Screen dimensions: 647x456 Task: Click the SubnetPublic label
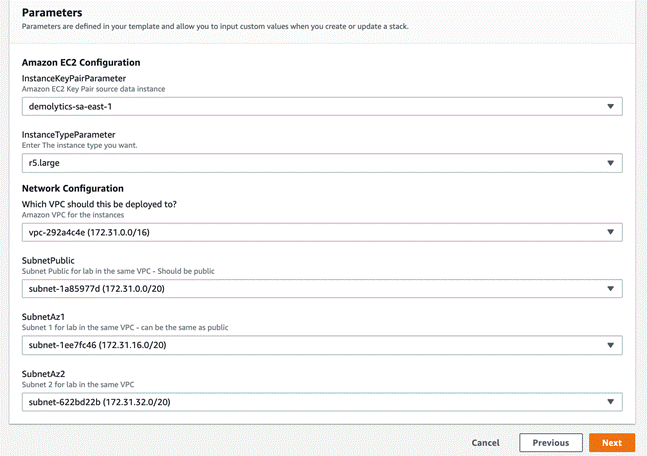(48, 261)
